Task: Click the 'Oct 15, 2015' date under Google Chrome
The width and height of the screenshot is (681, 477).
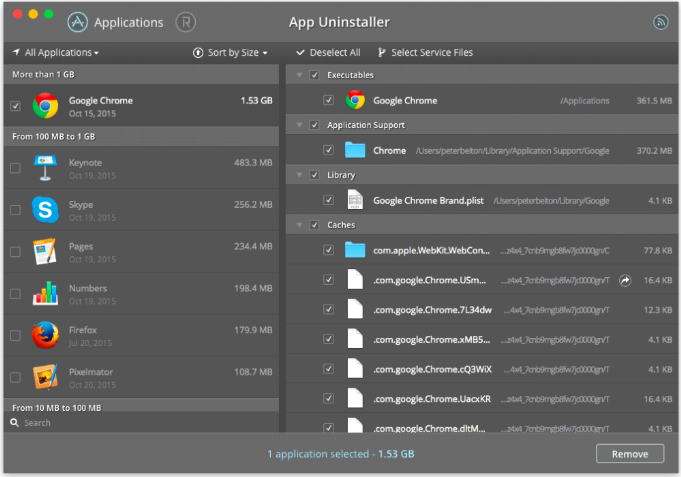Action: click(x=92, y=114)
